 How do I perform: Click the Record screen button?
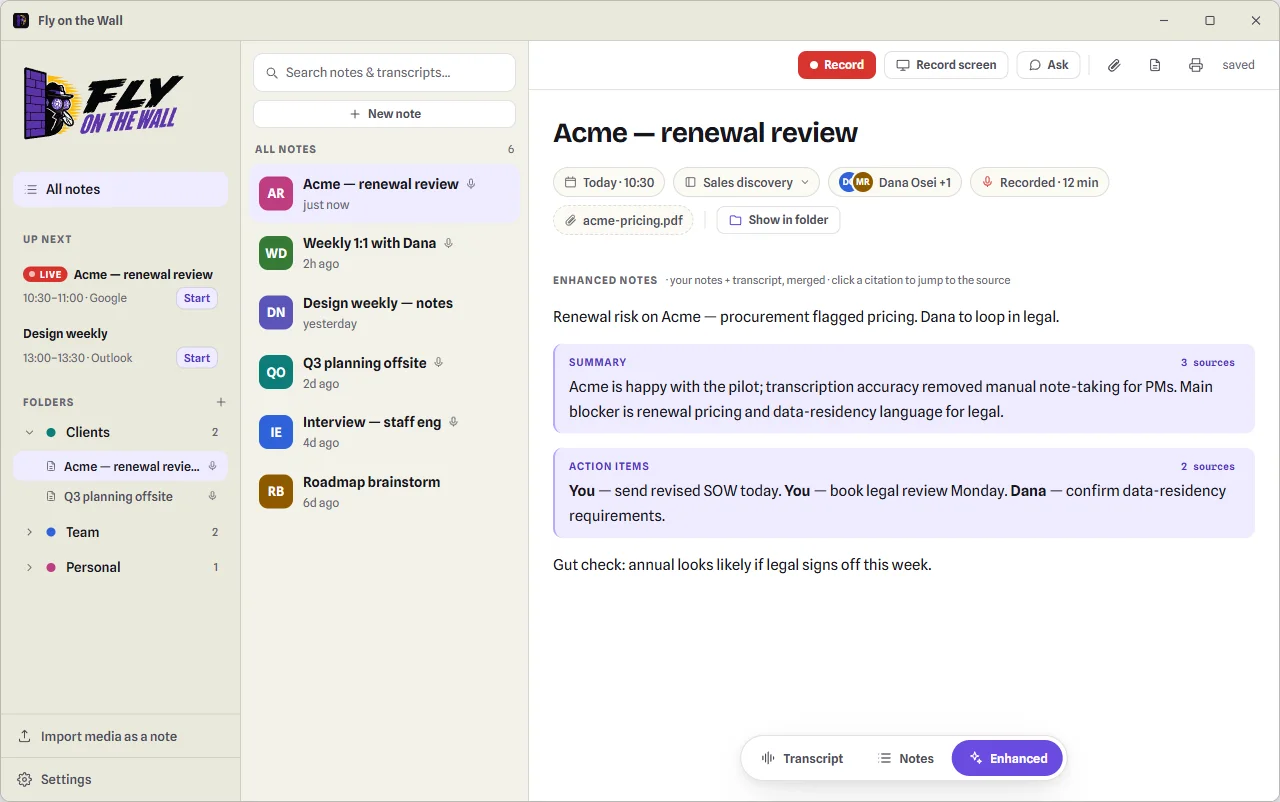coord(946,65)
